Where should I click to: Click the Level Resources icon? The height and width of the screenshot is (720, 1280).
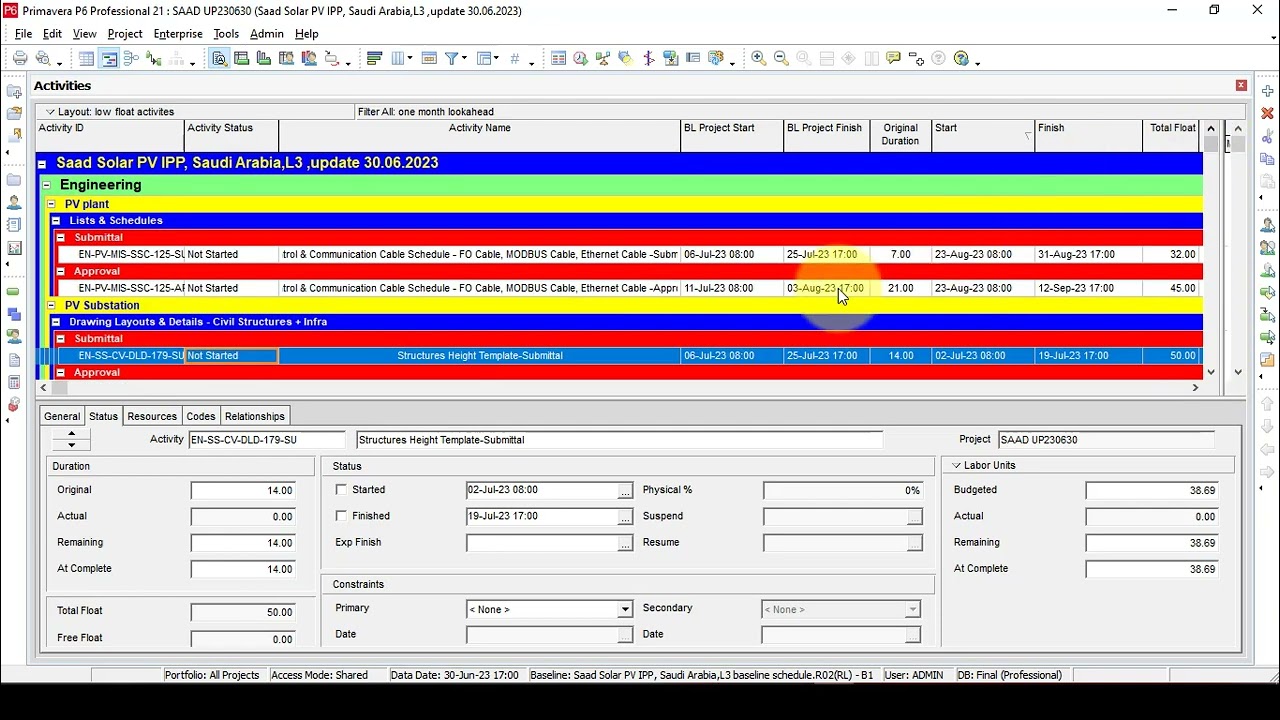pyautogui.click(x=603, y=59)
